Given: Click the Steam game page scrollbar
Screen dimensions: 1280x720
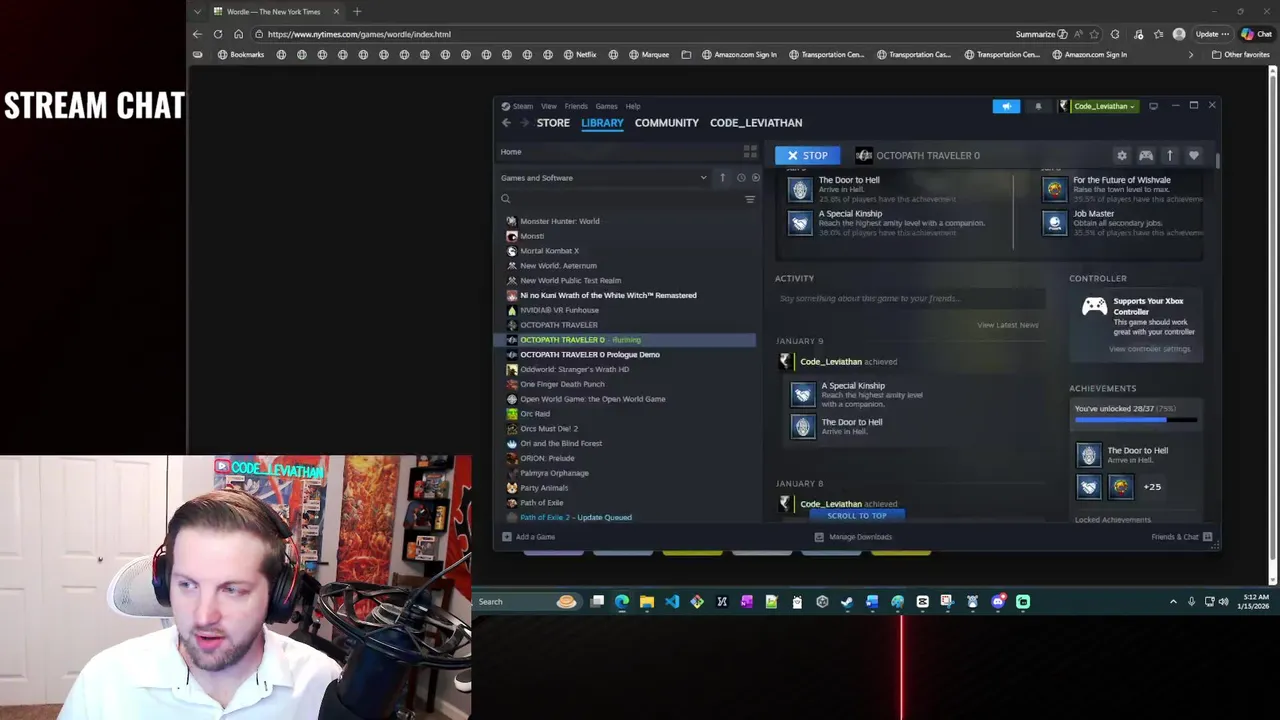Looking at the screenshot, I should pos(1217,161).
